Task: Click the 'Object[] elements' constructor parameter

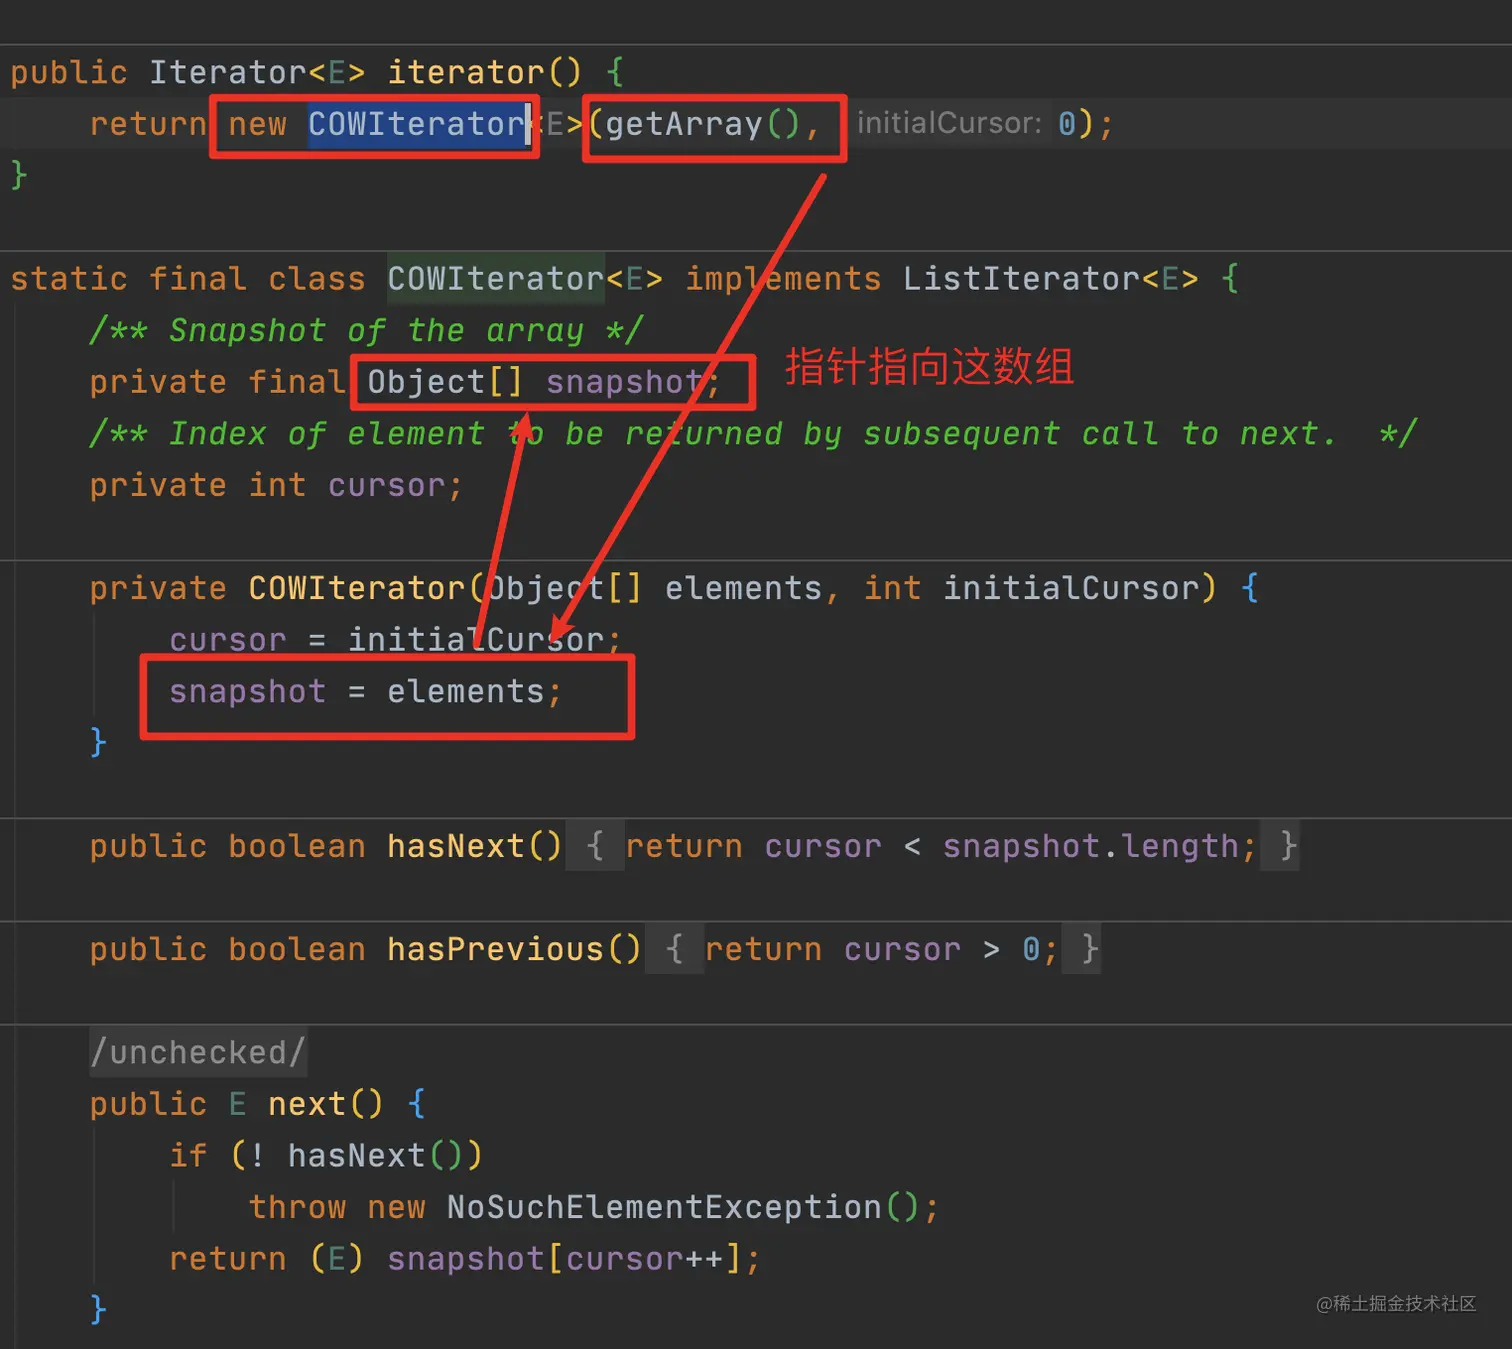Action: coord(654,588)
